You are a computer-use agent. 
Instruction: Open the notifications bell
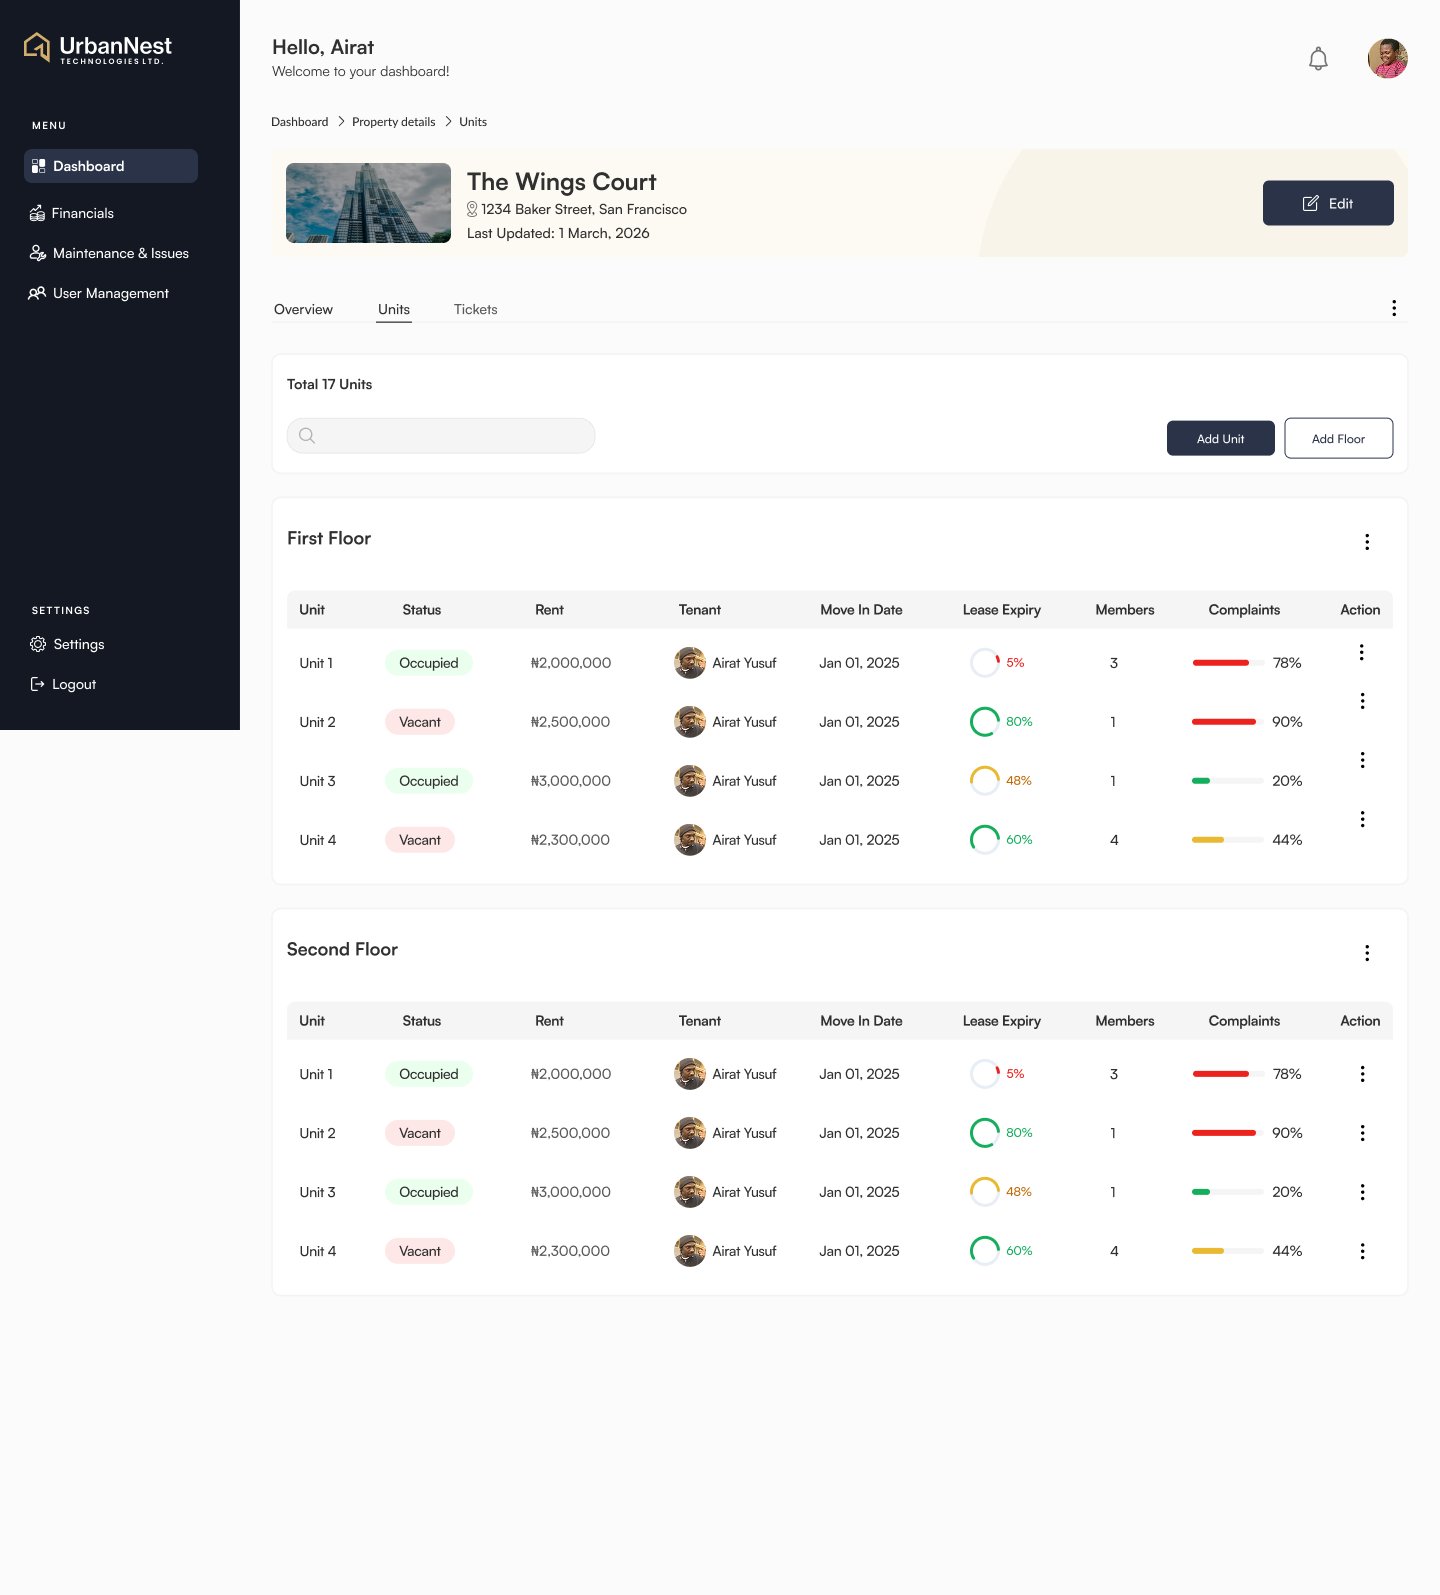coord(1318,59)
